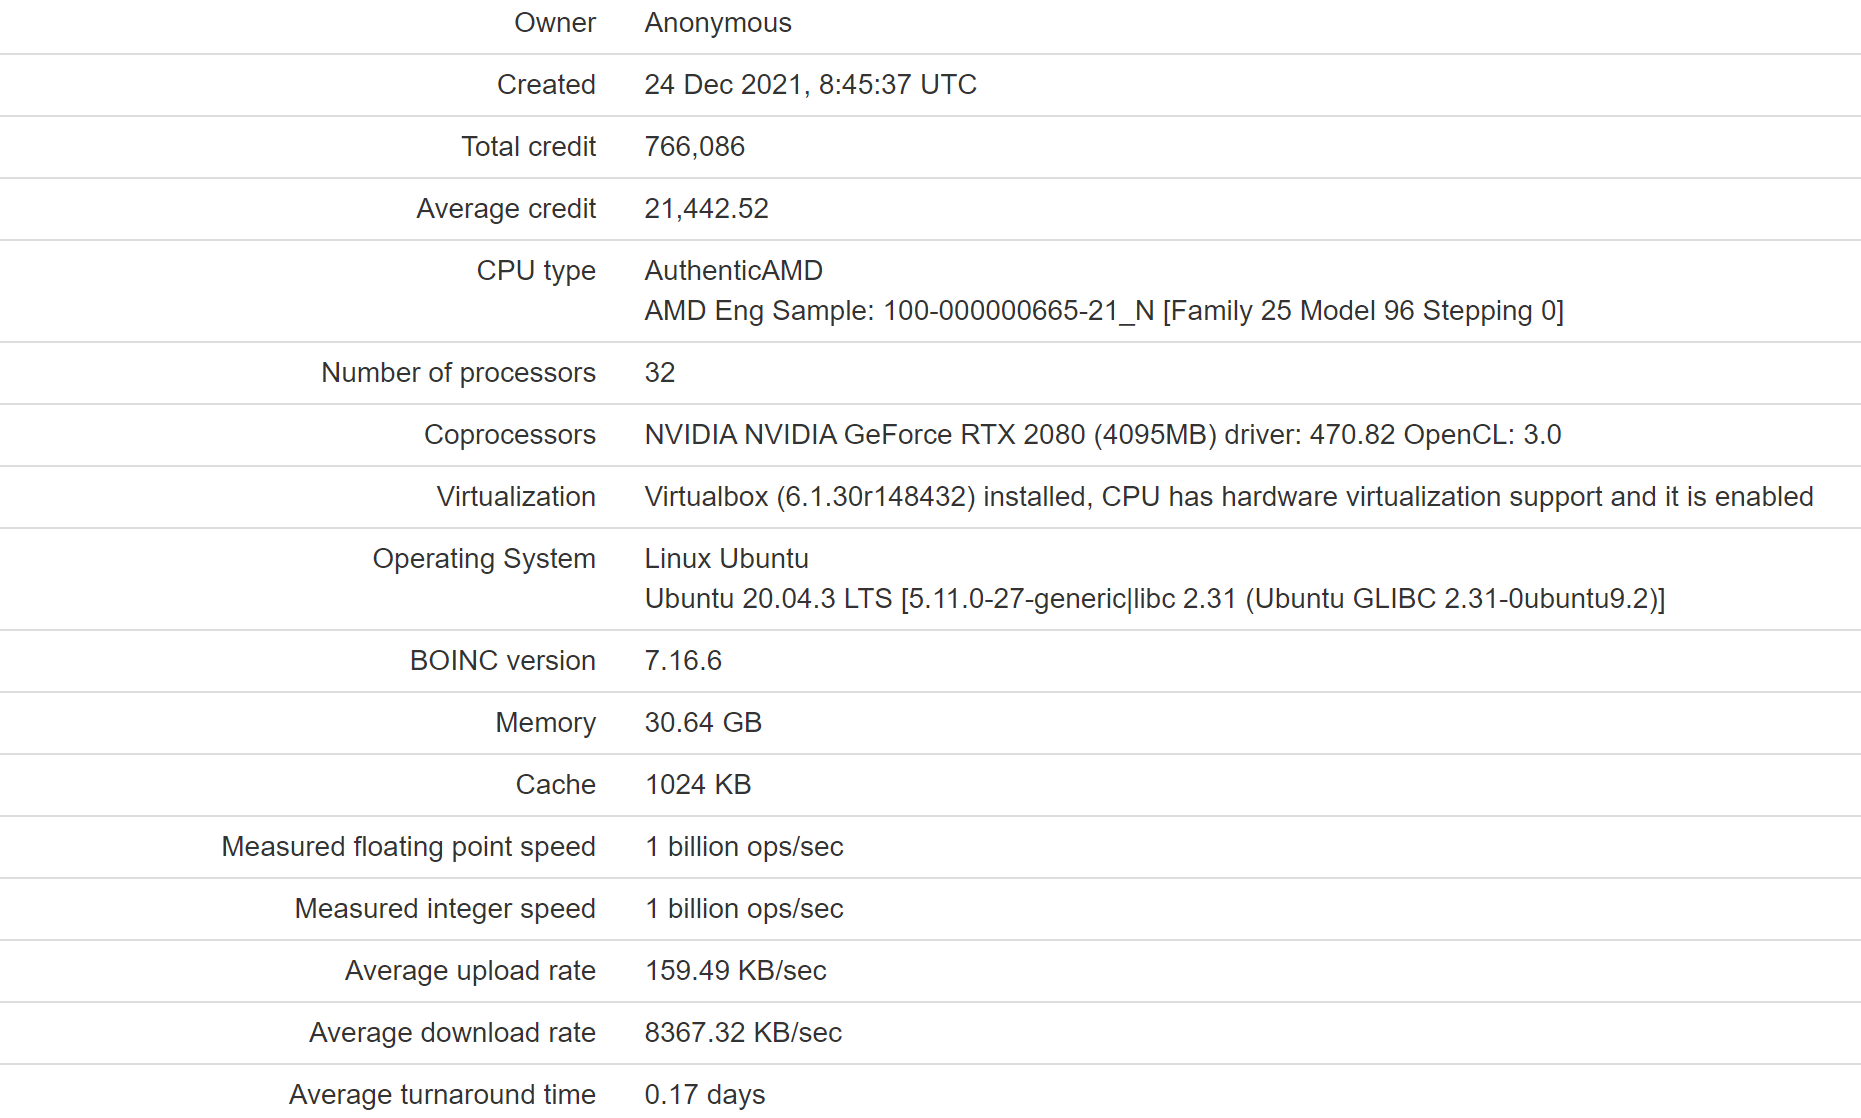Click the "Linux Ubuntu" operating system text
1861x1118 pixels.
point(726,559)
